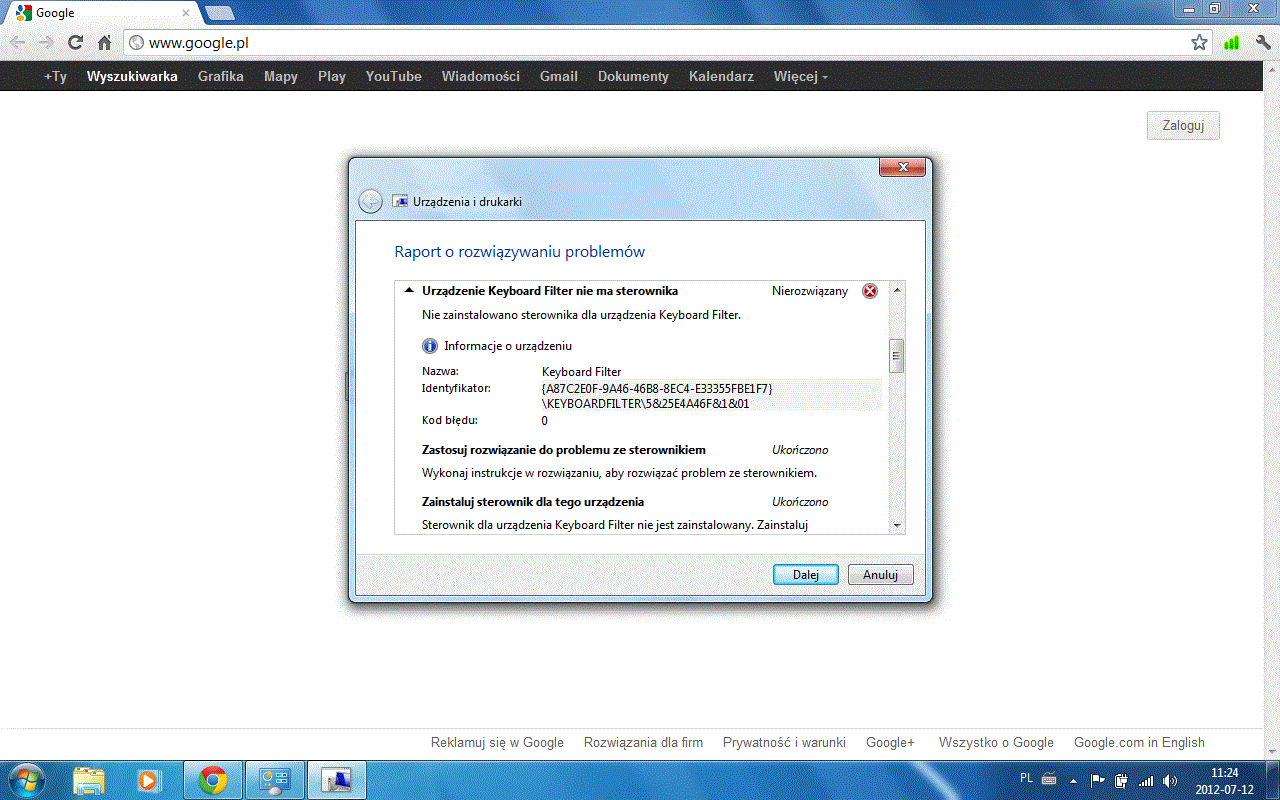Open Gmail in Google bar
The image size is (1280, 800).
tap(559, 76)
